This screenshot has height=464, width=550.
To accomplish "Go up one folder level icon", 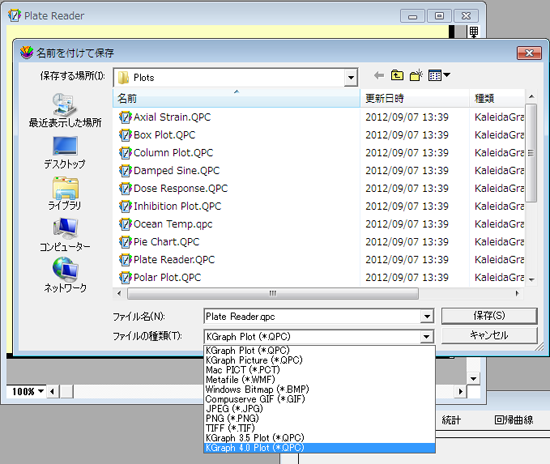I will (397, 75).
